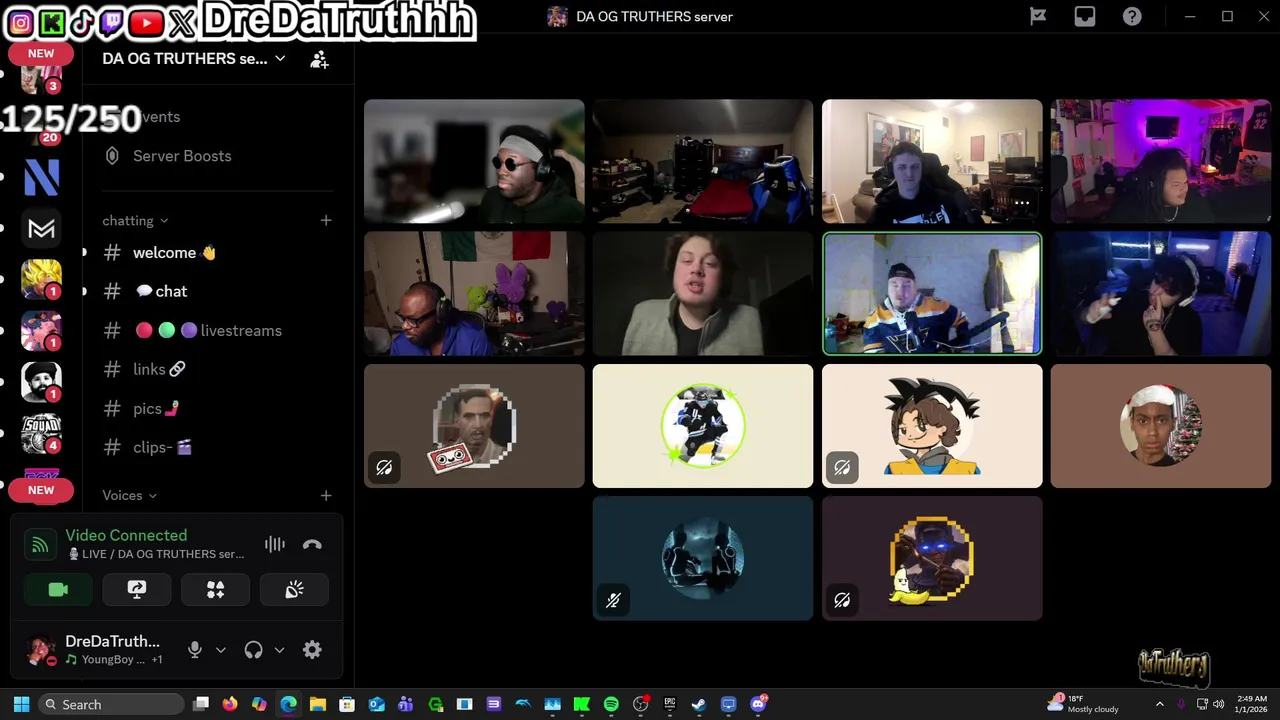
Task: Select the banana avatar tile
Action: click(x=932, y=558)
